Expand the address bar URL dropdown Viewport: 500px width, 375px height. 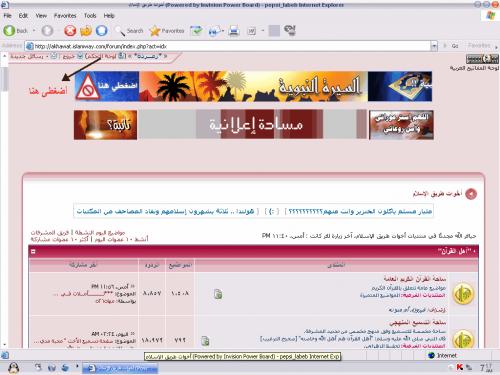[434, 46]
